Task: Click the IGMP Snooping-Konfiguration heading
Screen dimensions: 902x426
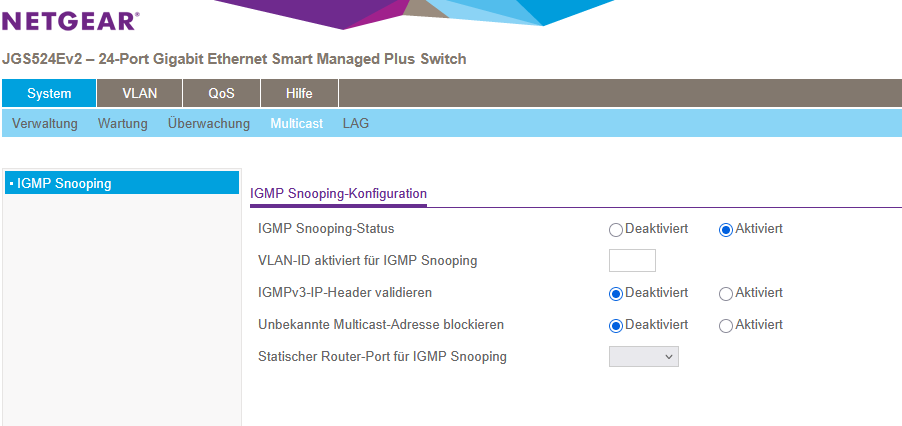Action: coord(338,194)
